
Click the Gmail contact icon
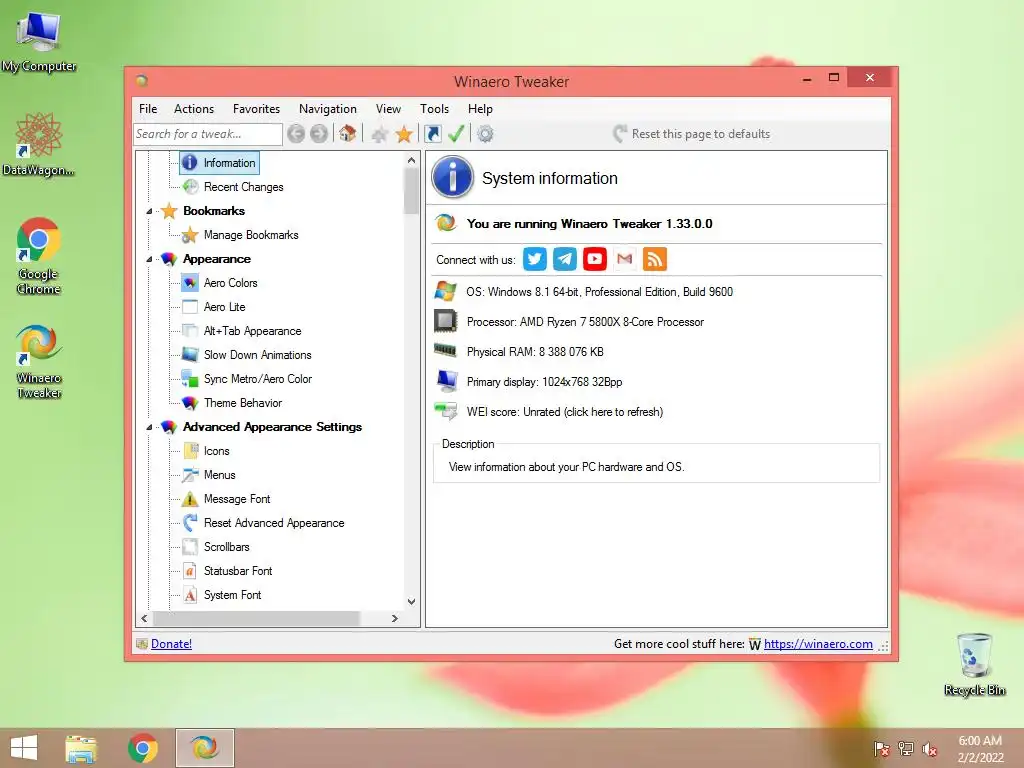pyautogui.click(x=625, y=259)
